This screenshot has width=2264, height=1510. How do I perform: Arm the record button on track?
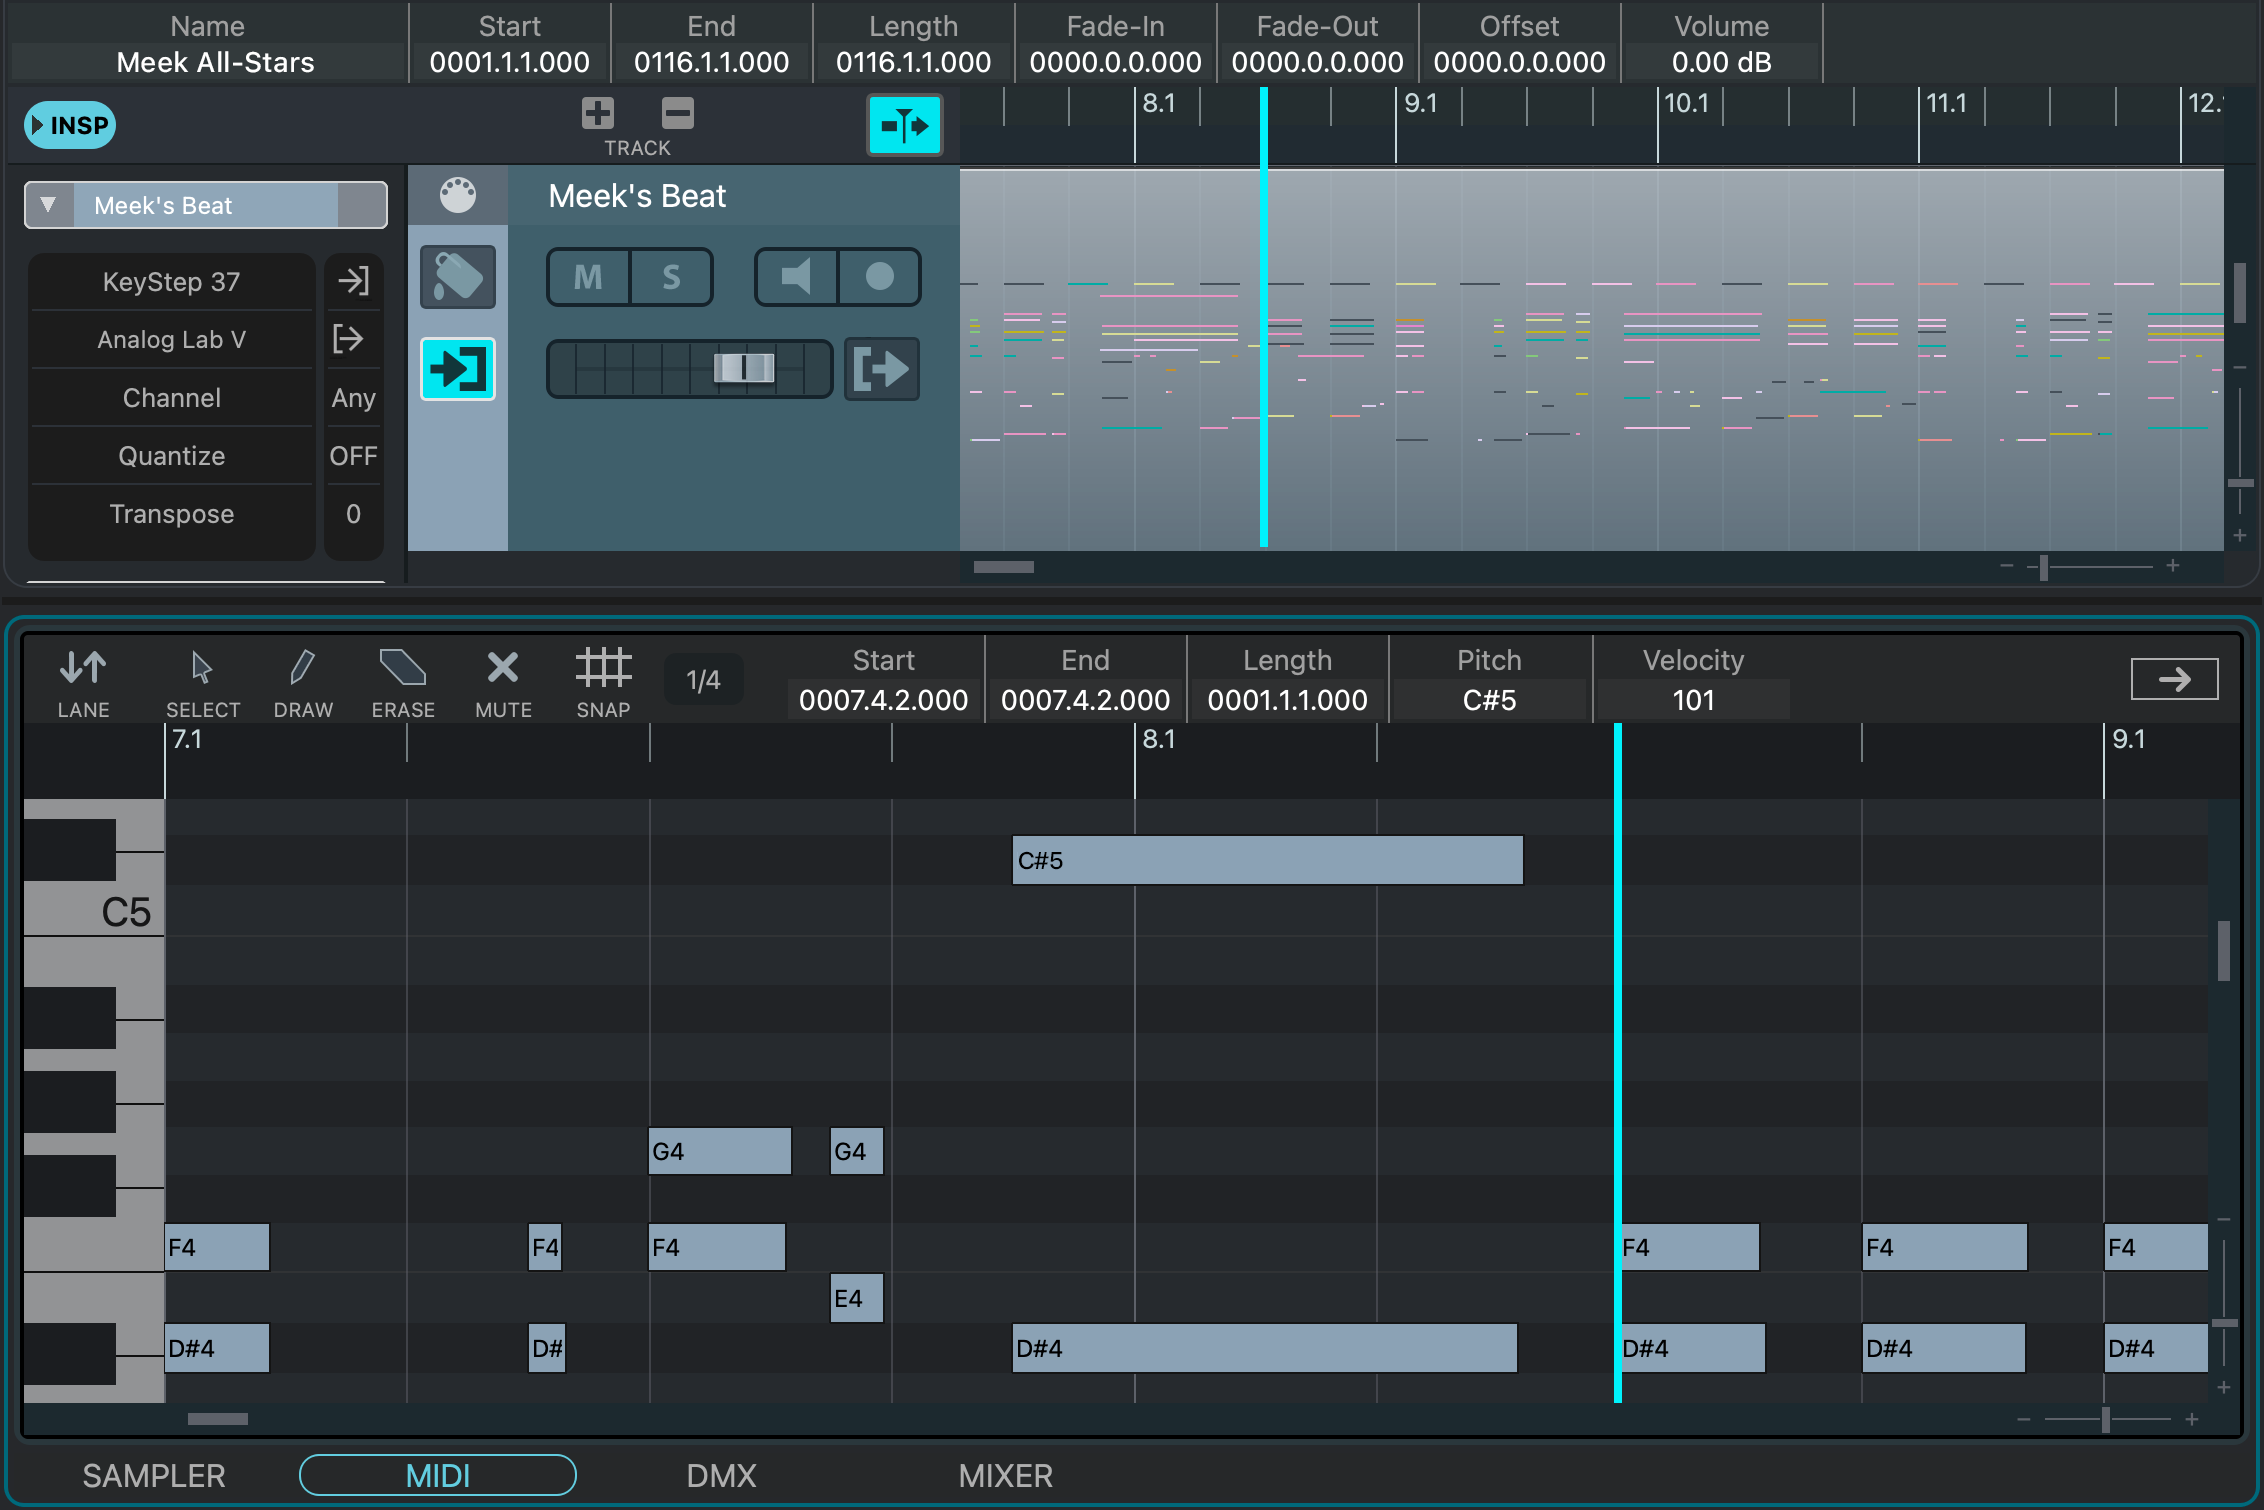(x=880, y=277)
